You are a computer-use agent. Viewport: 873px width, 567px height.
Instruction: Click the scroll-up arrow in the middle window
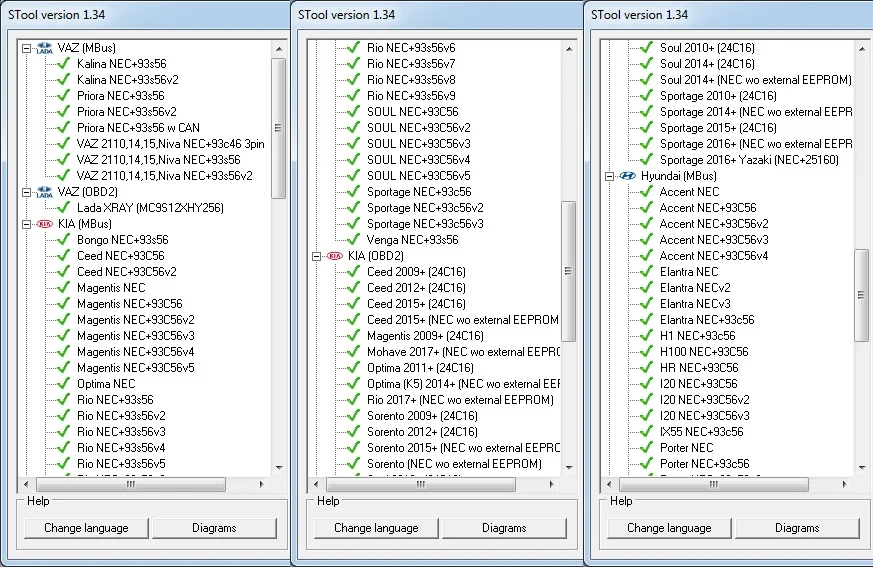pos(569,49)
